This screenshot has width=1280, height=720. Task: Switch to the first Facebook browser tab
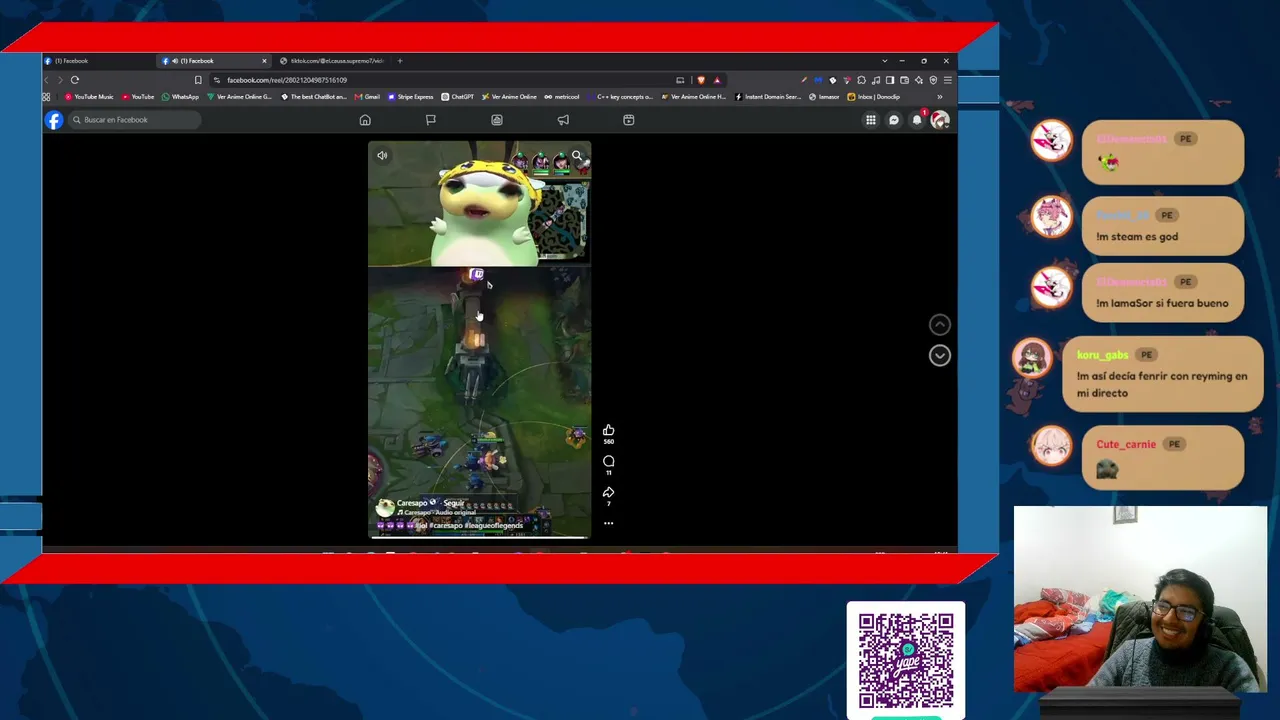[x=98, y=61]
